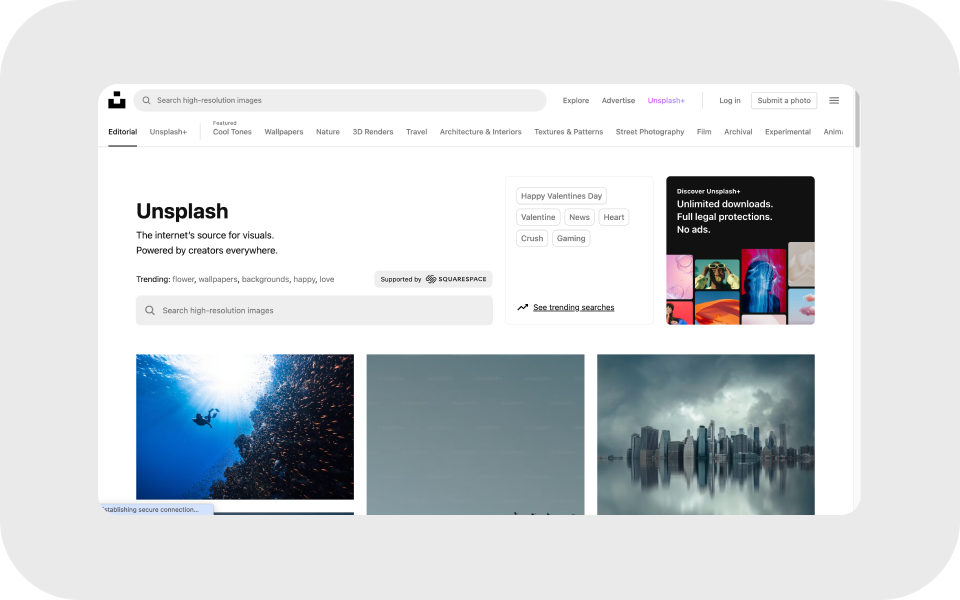Open the gray misty sky photo
The height and width of the screenshot is (600, 960).
(475, 434)
